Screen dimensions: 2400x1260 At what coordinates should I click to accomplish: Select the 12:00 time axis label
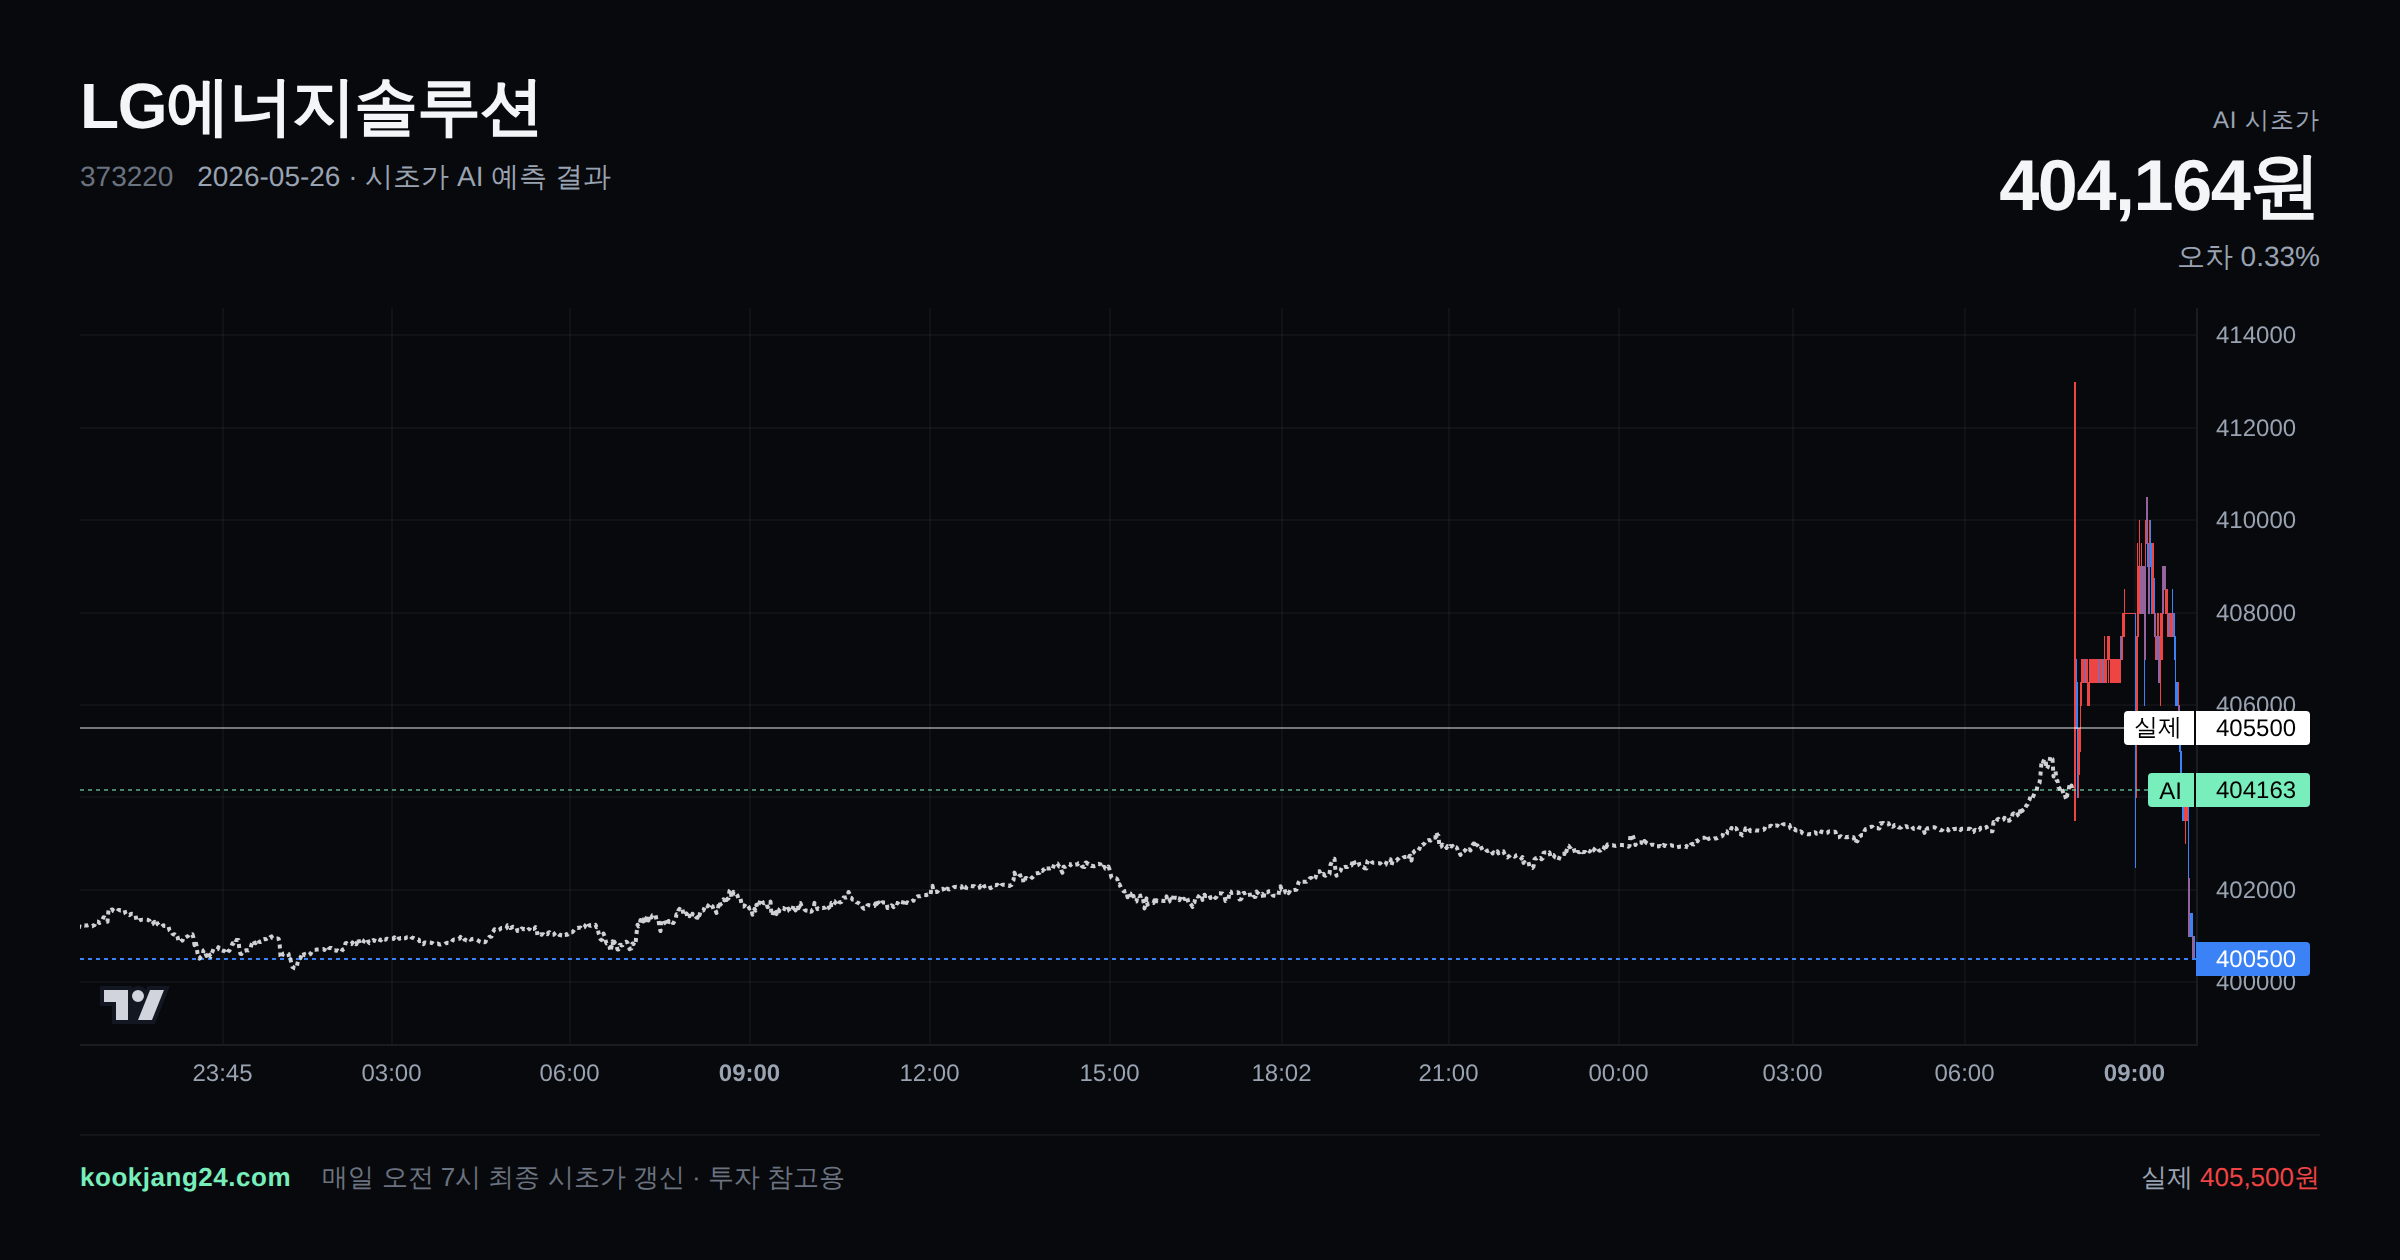(929, 1073)
